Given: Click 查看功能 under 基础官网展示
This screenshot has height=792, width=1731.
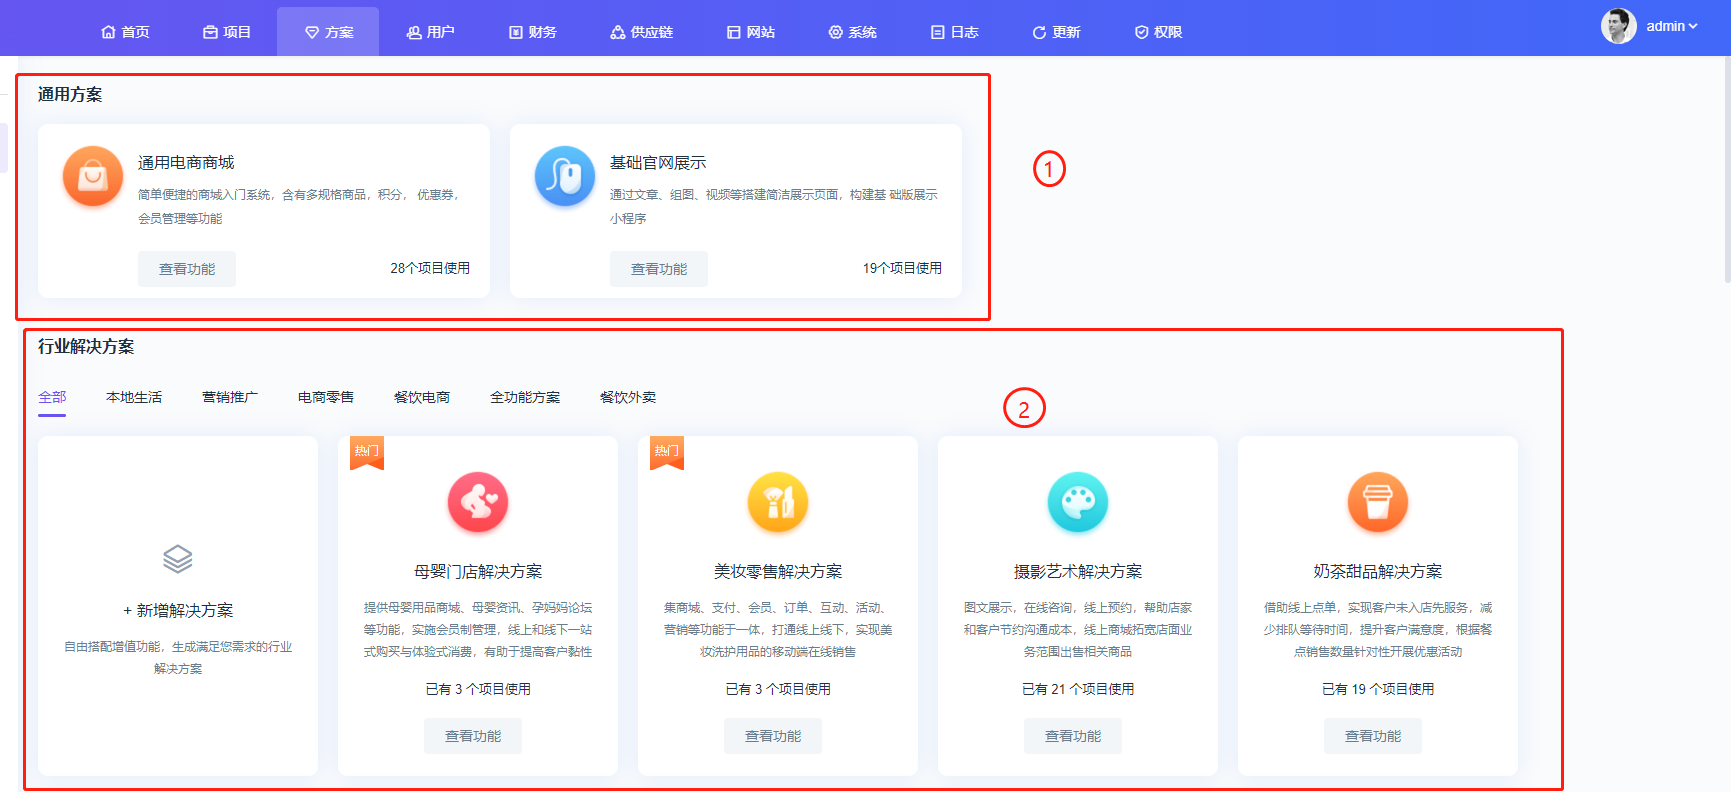Looking at the screenshot, I should (x=659, y=269).
